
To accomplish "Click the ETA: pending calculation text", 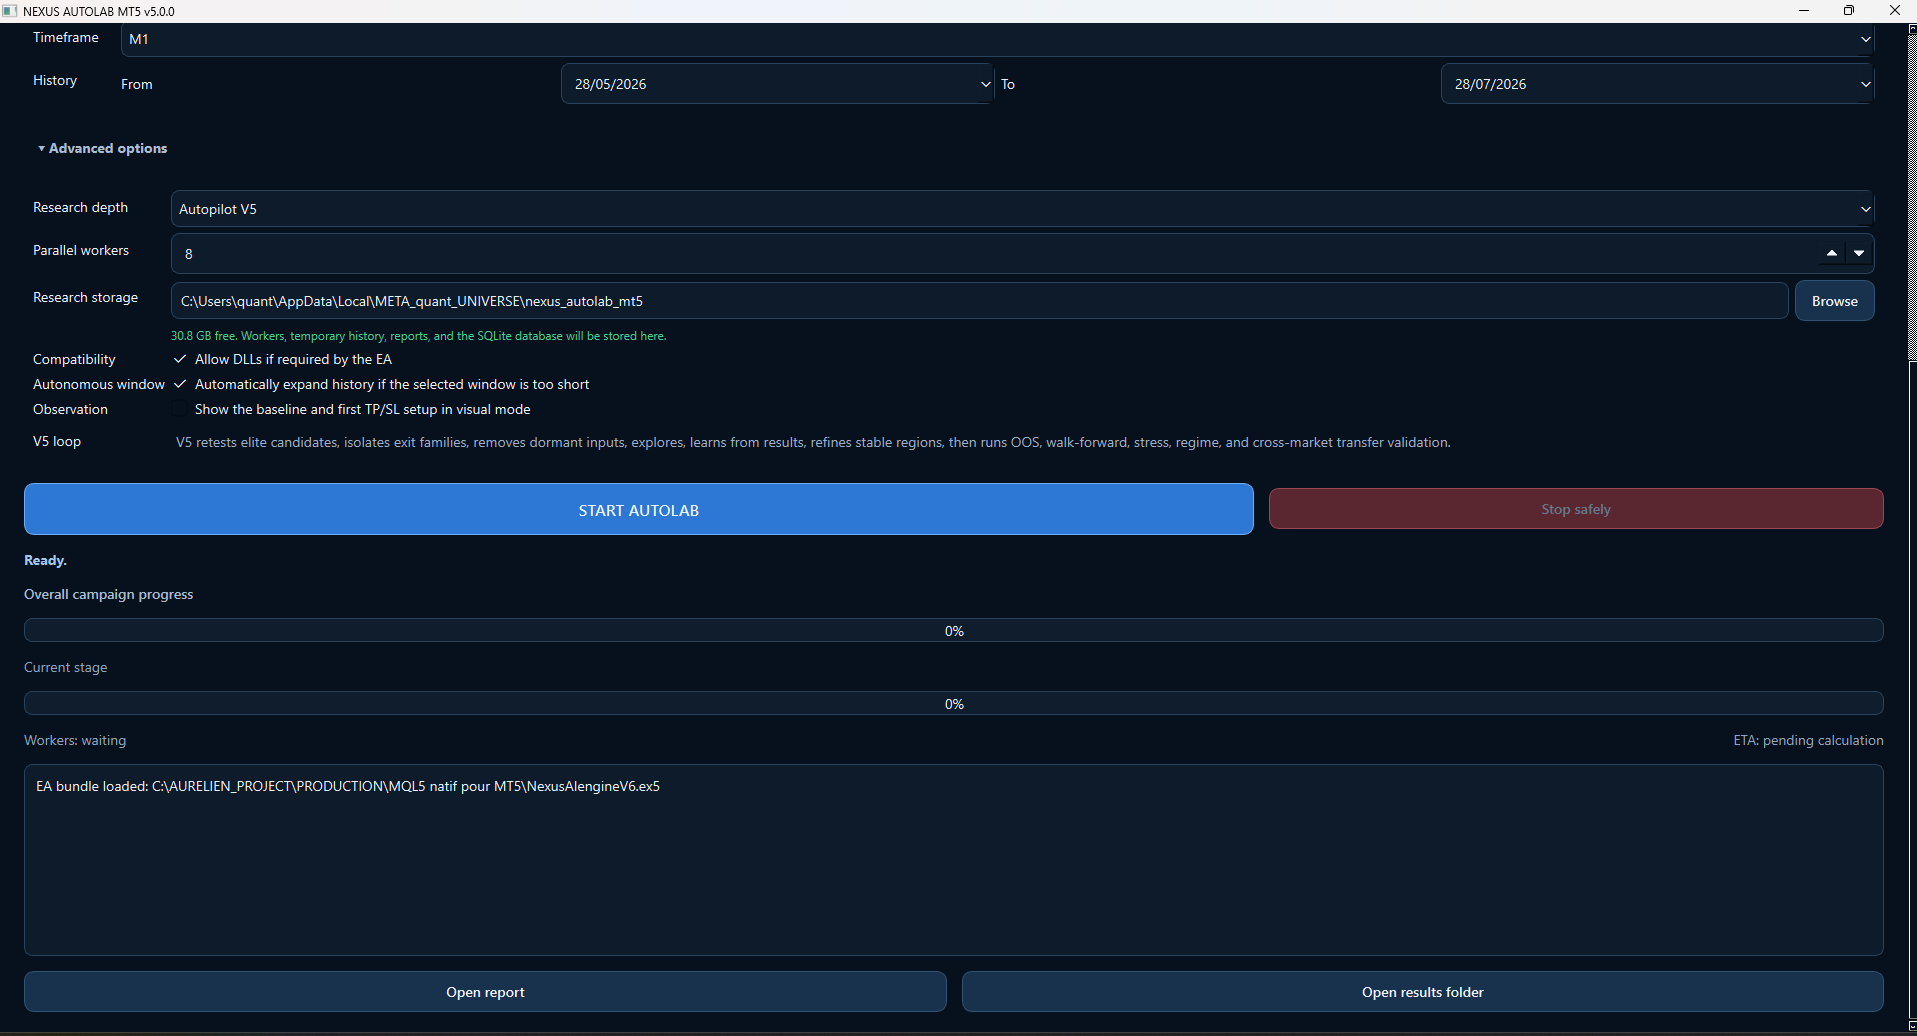I will 1808,740.
